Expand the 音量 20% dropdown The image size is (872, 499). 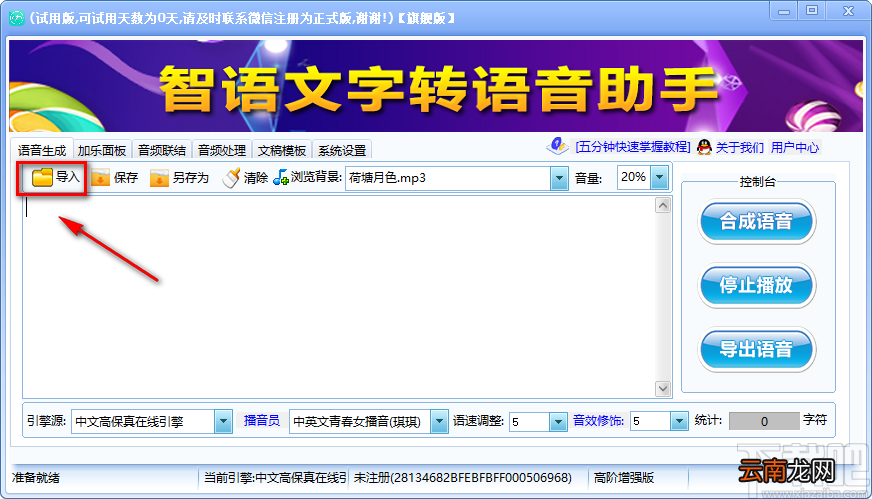tap(659, 177)
